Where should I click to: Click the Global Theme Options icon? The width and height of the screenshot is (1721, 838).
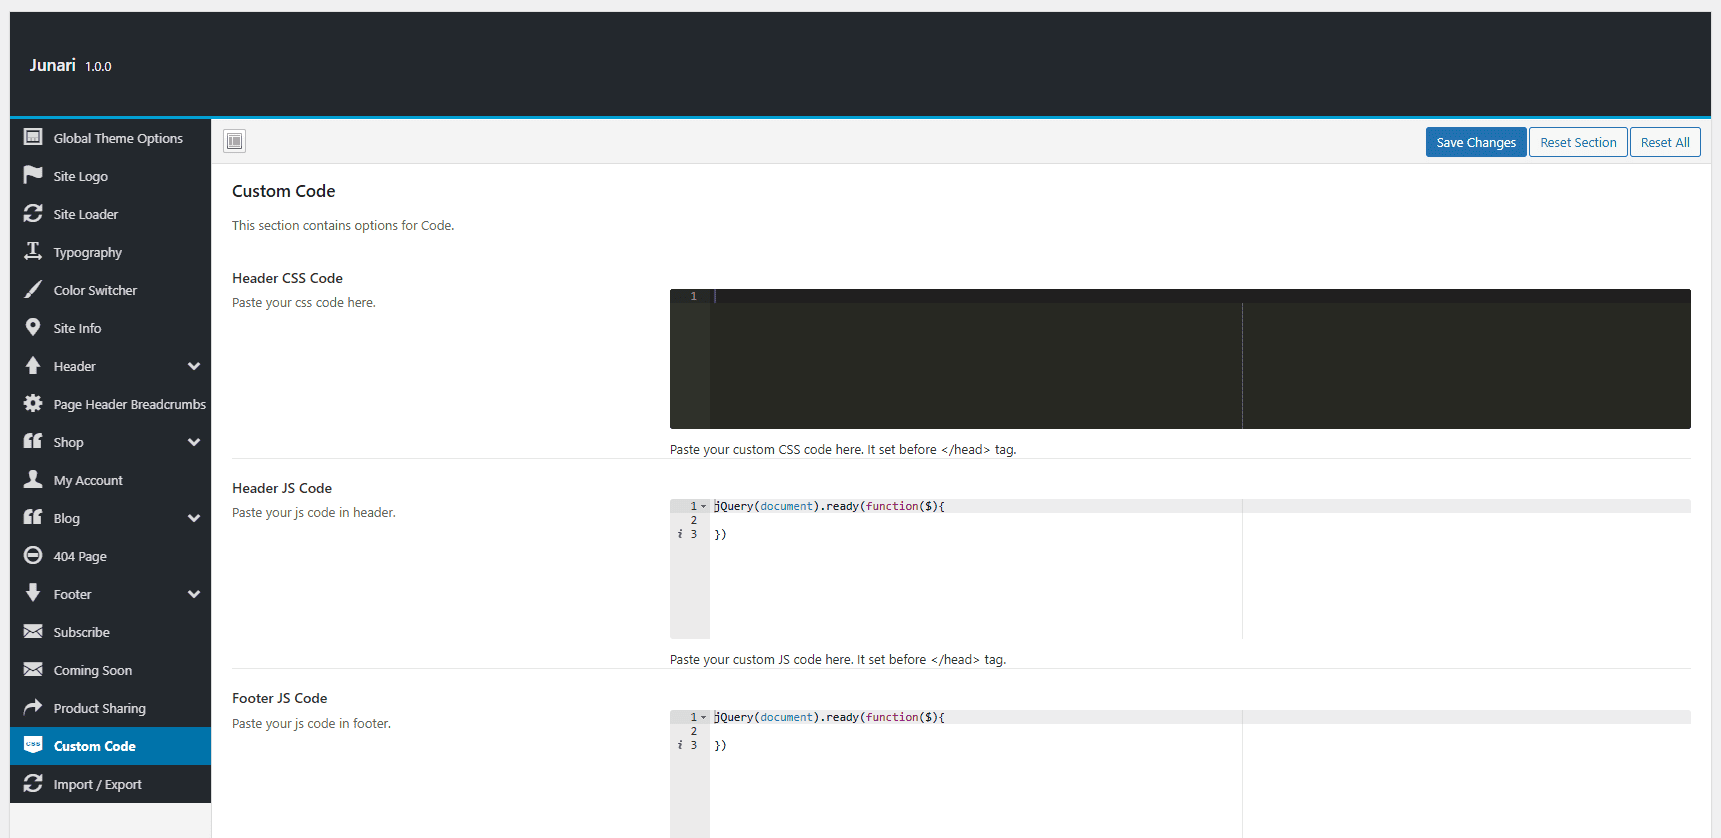click(x=33, y=137)
